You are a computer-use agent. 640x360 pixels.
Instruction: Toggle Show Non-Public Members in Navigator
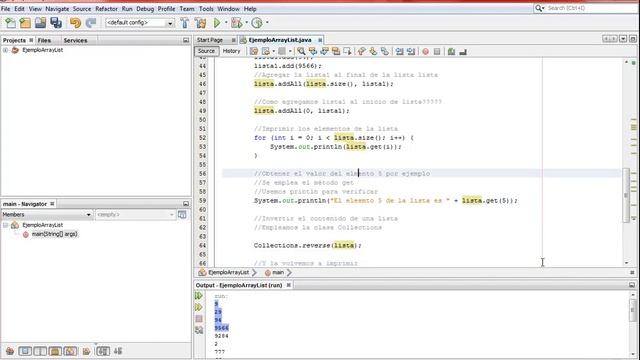click(55, 351)
